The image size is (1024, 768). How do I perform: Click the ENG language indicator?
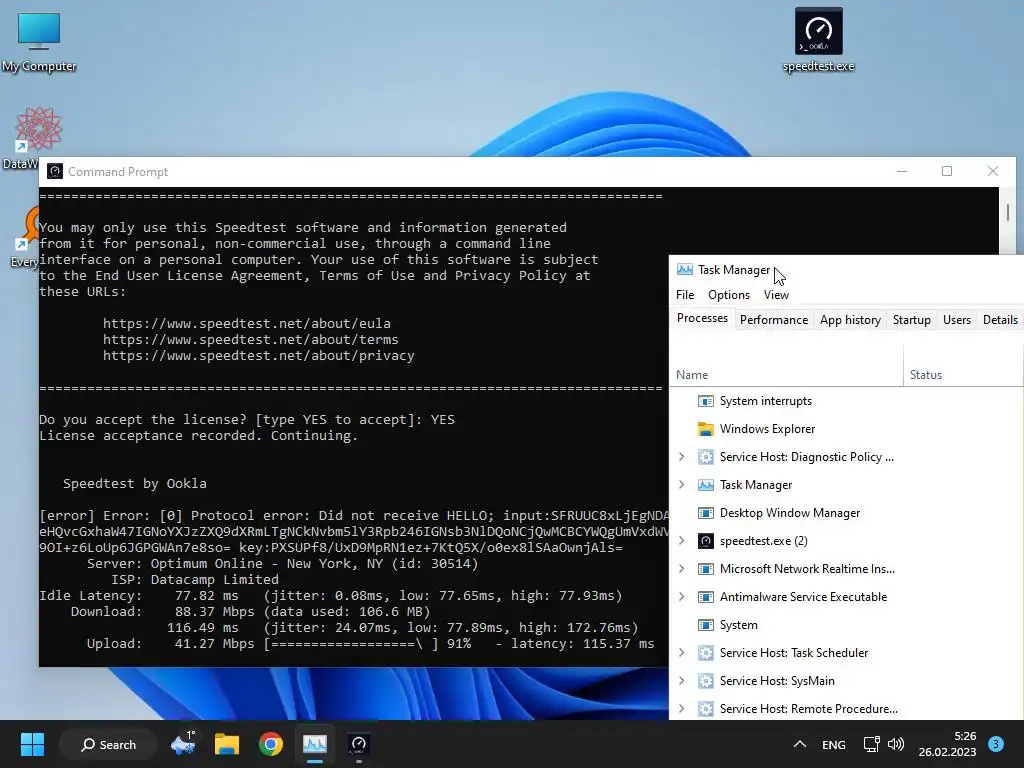pos(833,744)
